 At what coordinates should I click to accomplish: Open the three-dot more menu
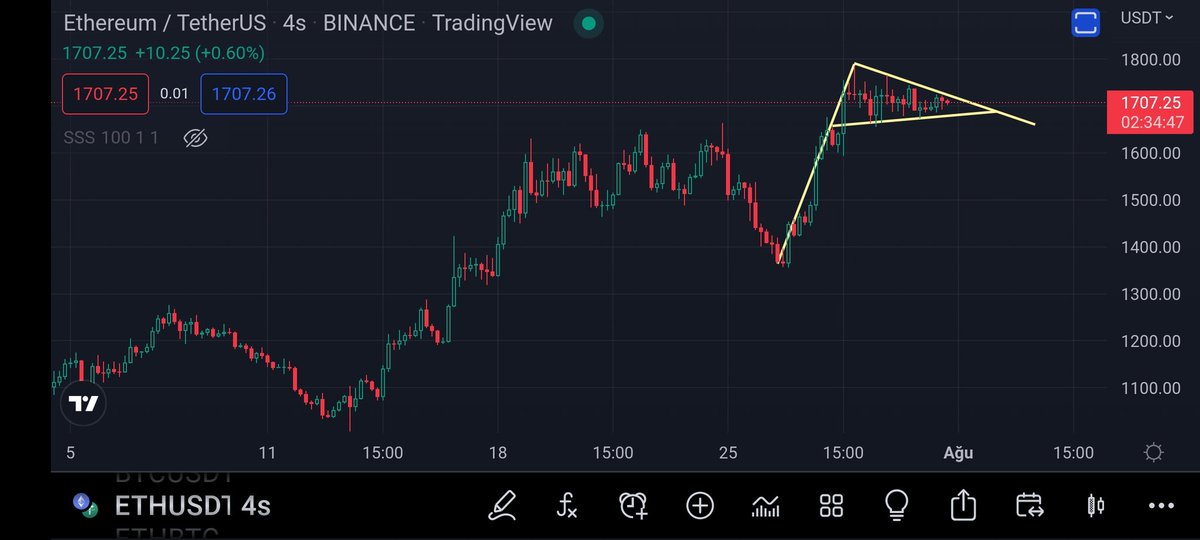[x=1161, y=506]
